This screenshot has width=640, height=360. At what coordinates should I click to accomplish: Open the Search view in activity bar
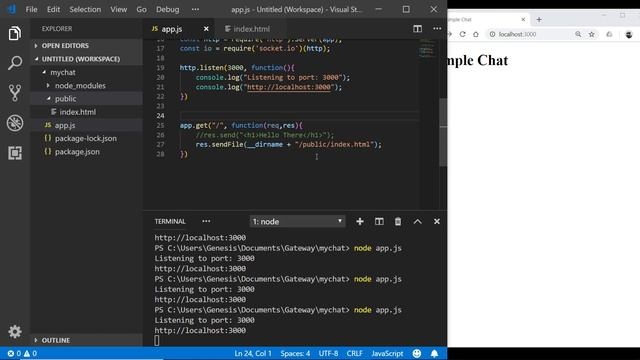(x=15, y=63)
